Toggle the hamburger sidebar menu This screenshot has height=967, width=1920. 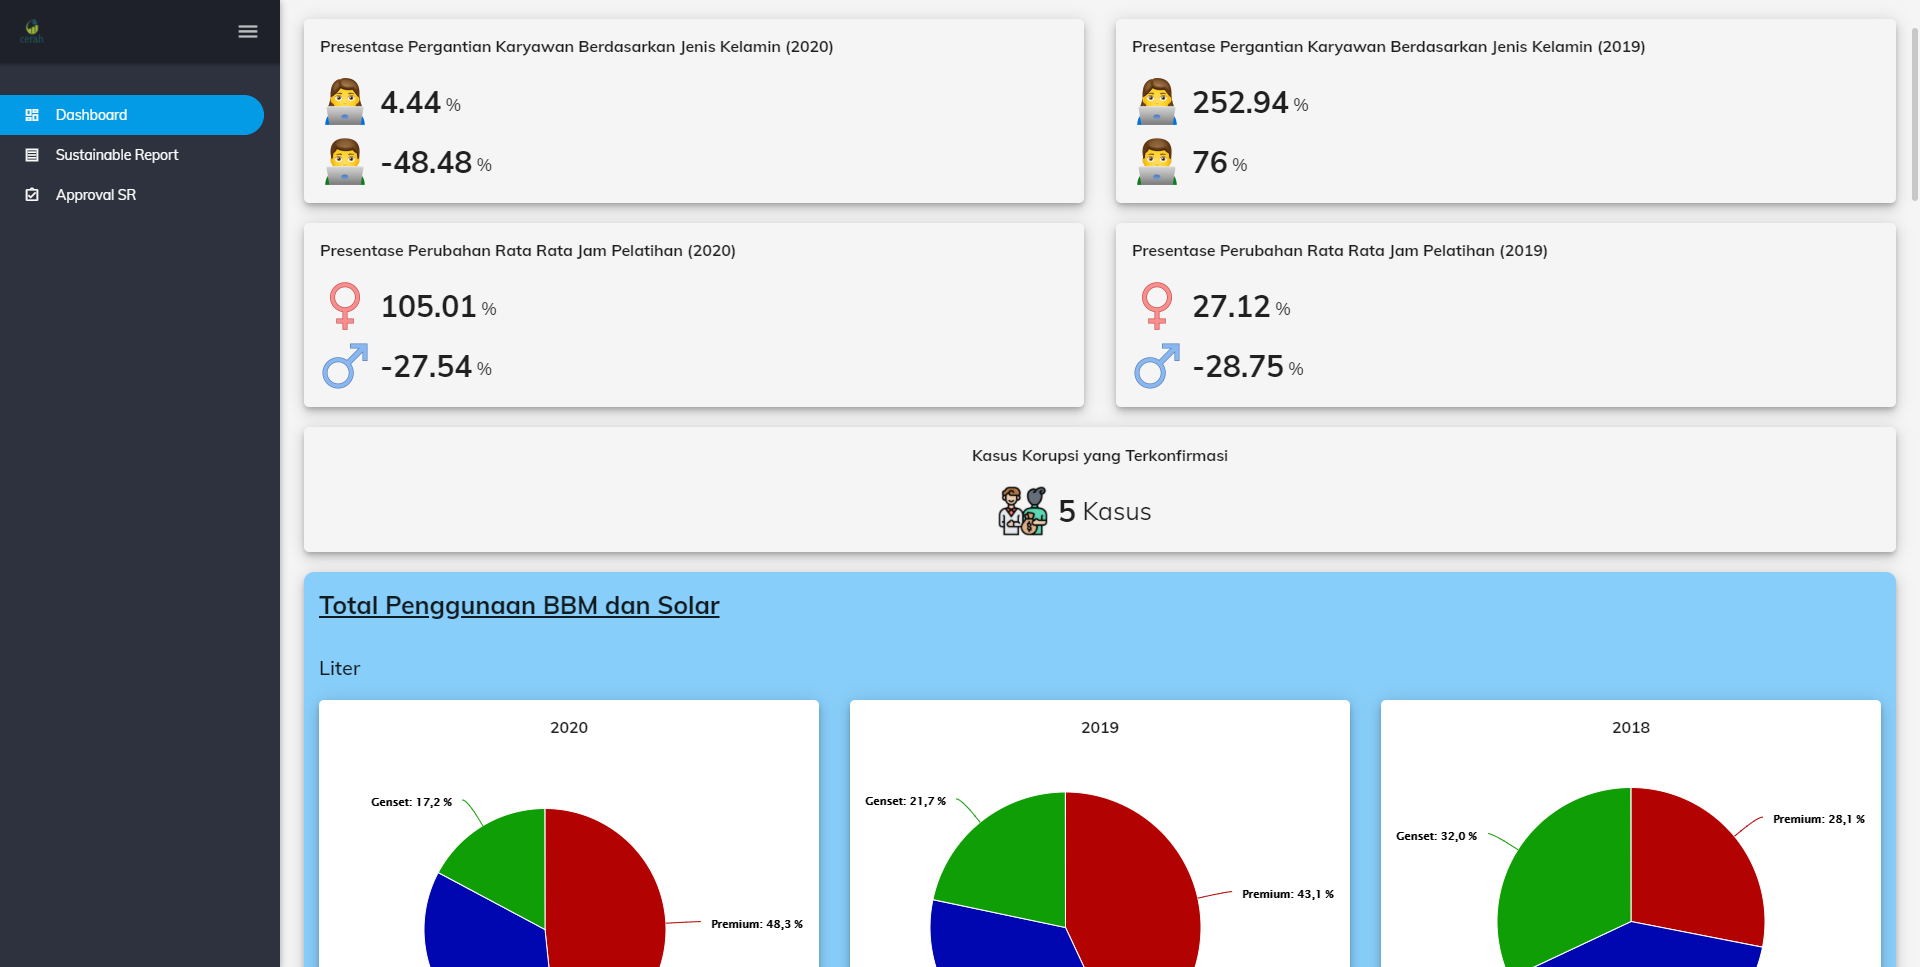(x=248, y=32)
